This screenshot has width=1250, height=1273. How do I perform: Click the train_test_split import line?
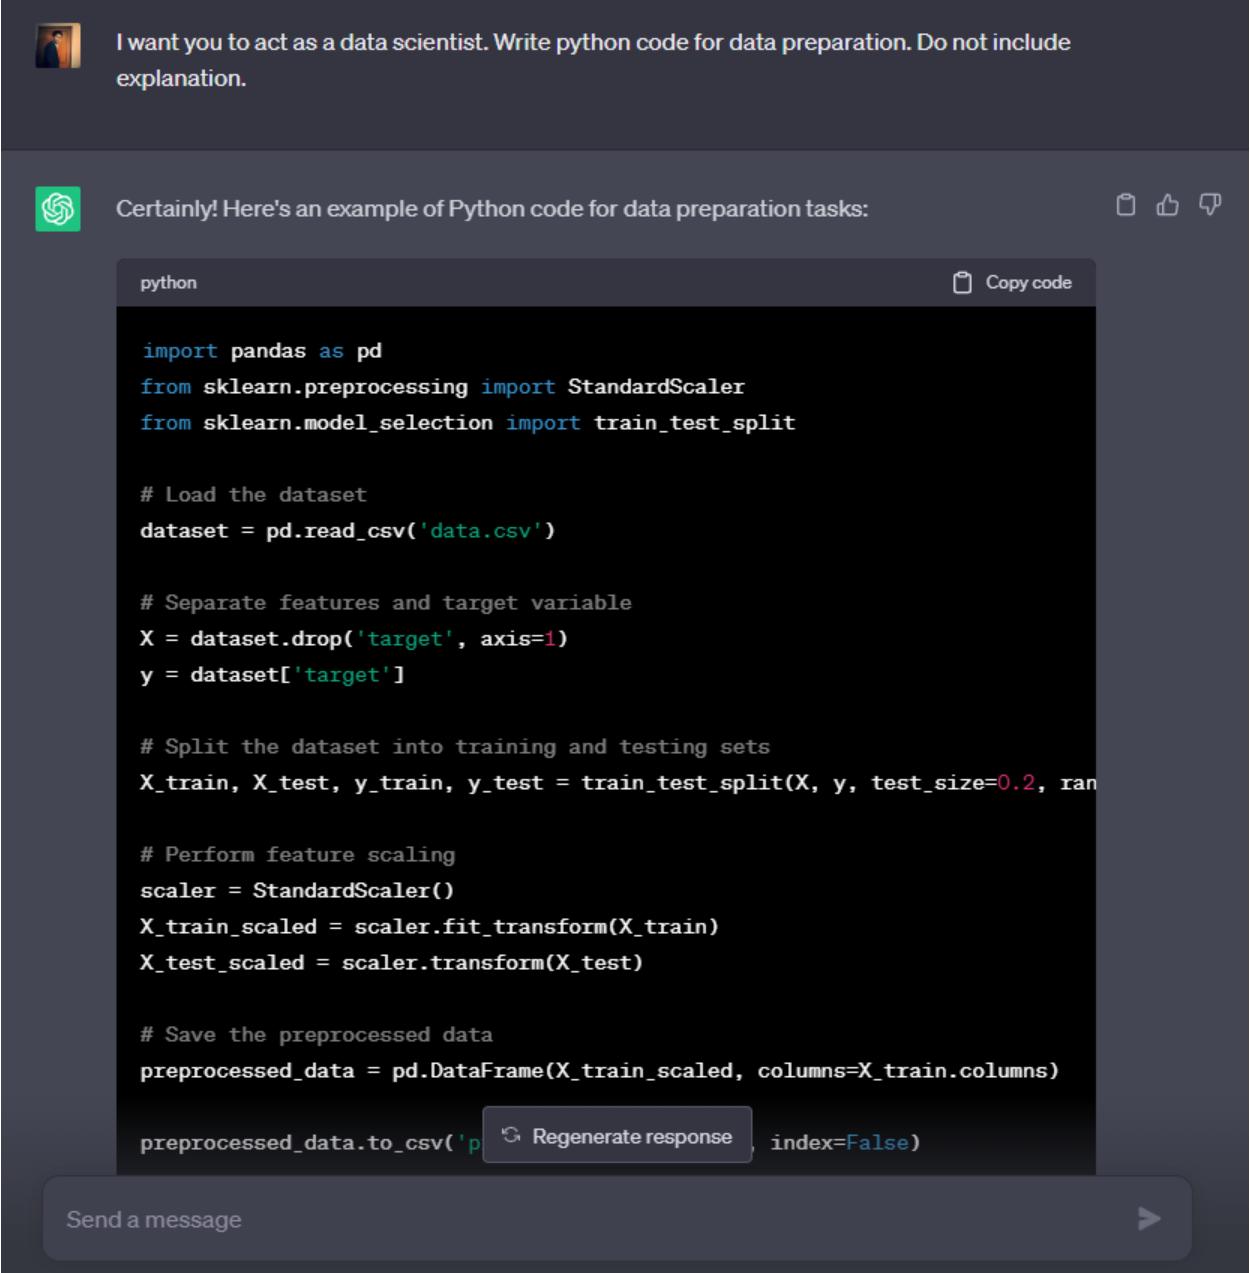[467, 423]
